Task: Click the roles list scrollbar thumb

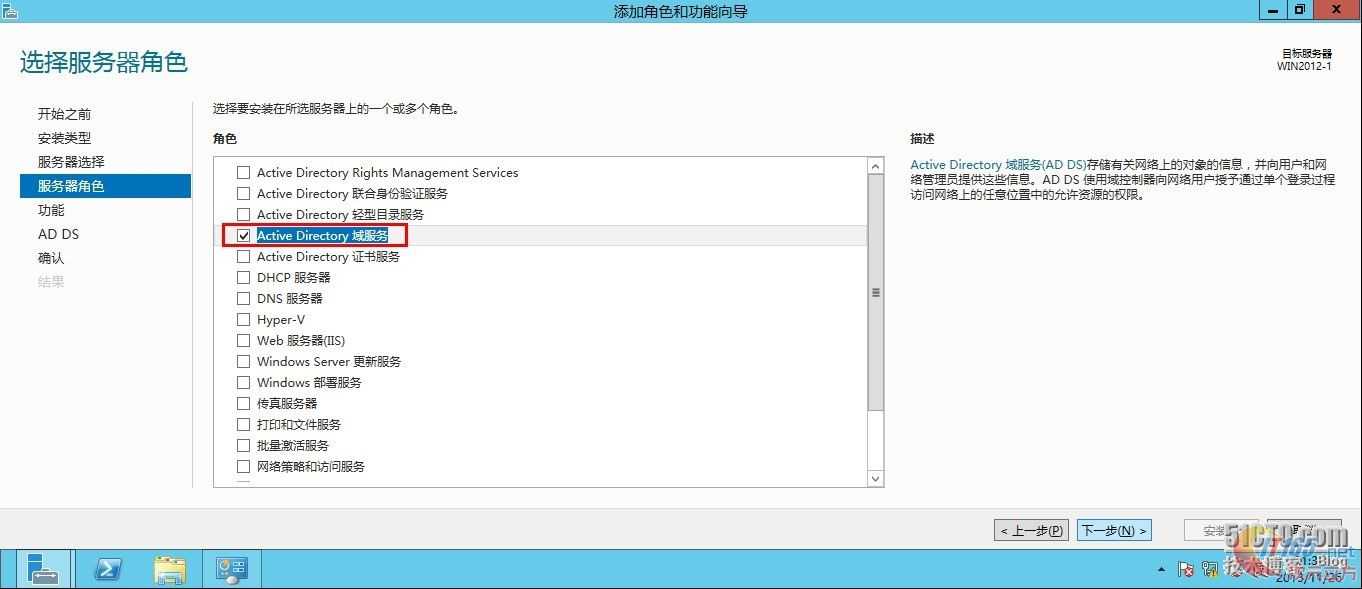Action: pyautogui.click(x=876, y=292)
